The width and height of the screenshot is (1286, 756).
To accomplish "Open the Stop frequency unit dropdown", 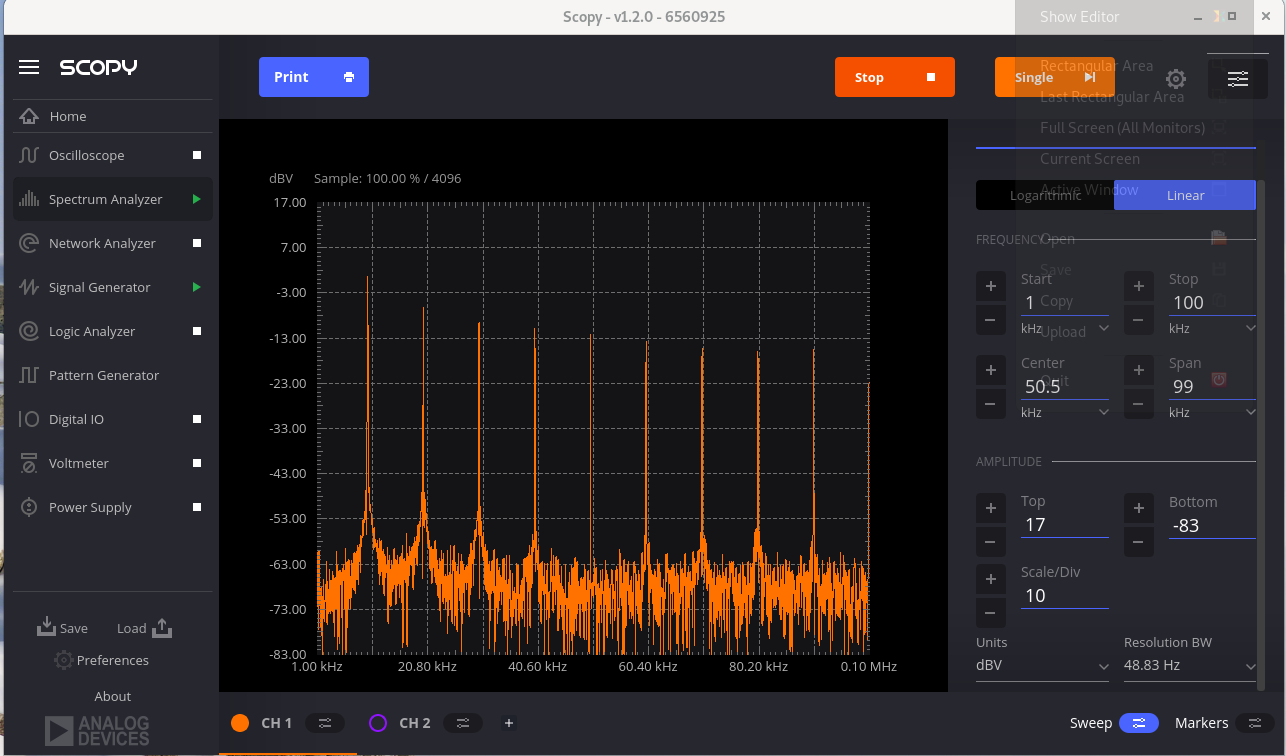I will pos(1212,327).
